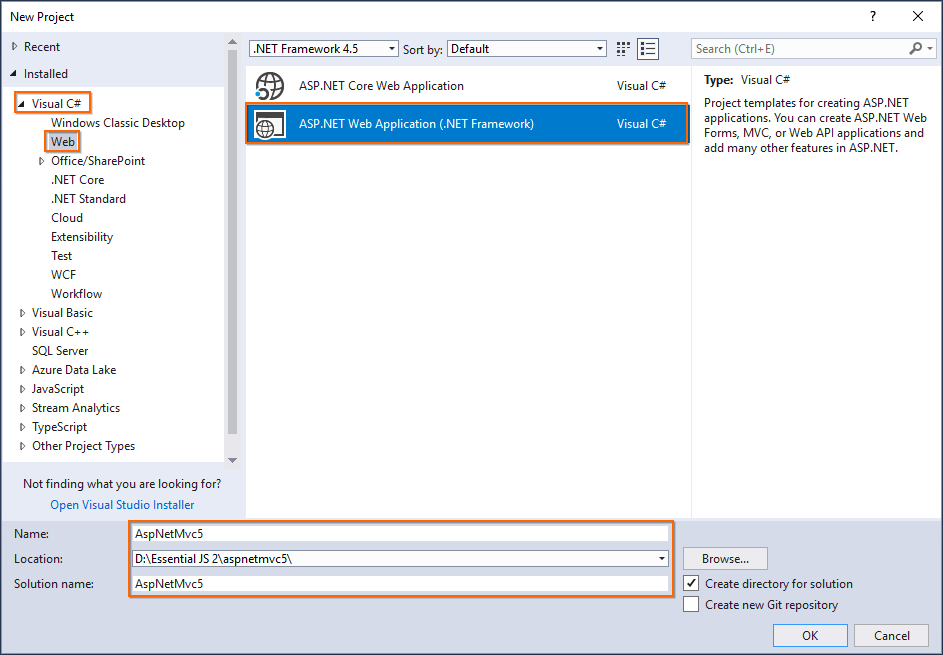Select the .NET Core category
The width and height of the screenshot is (943, 655).
[78, 180]
